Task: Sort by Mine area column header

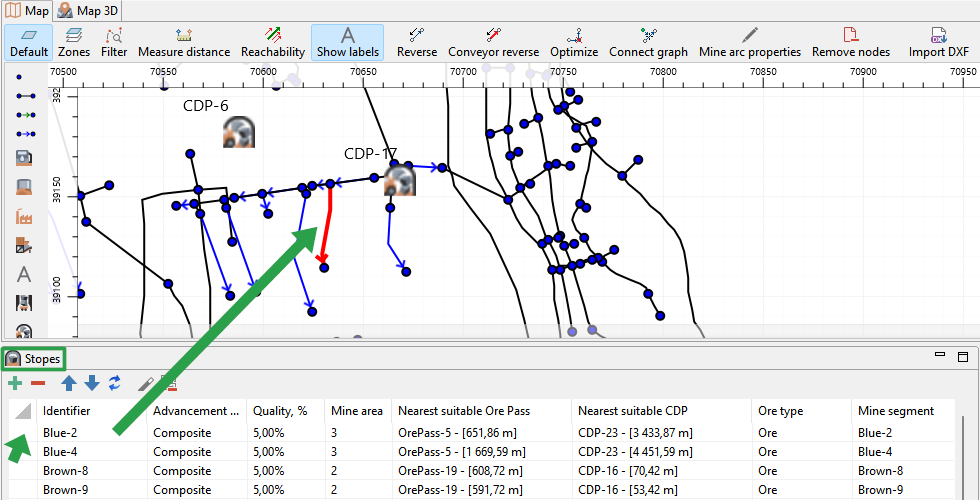Action: pos(358,411)
